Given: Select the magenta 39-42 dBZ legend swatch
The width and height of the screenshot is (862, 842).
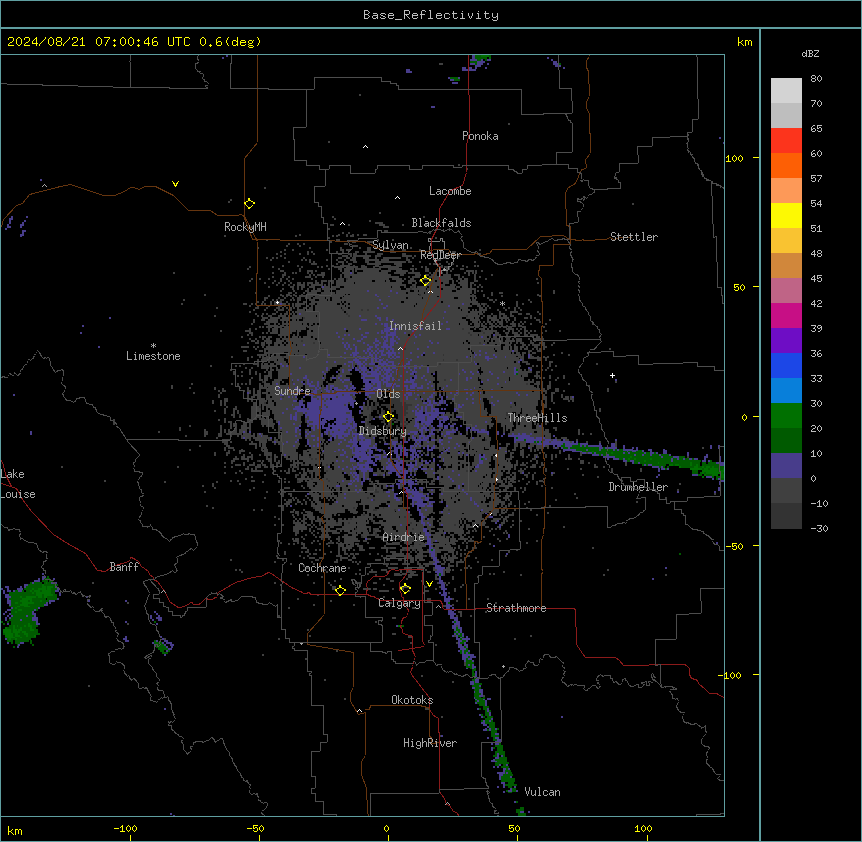Looking at the screenshot, I should coord(786,315).
